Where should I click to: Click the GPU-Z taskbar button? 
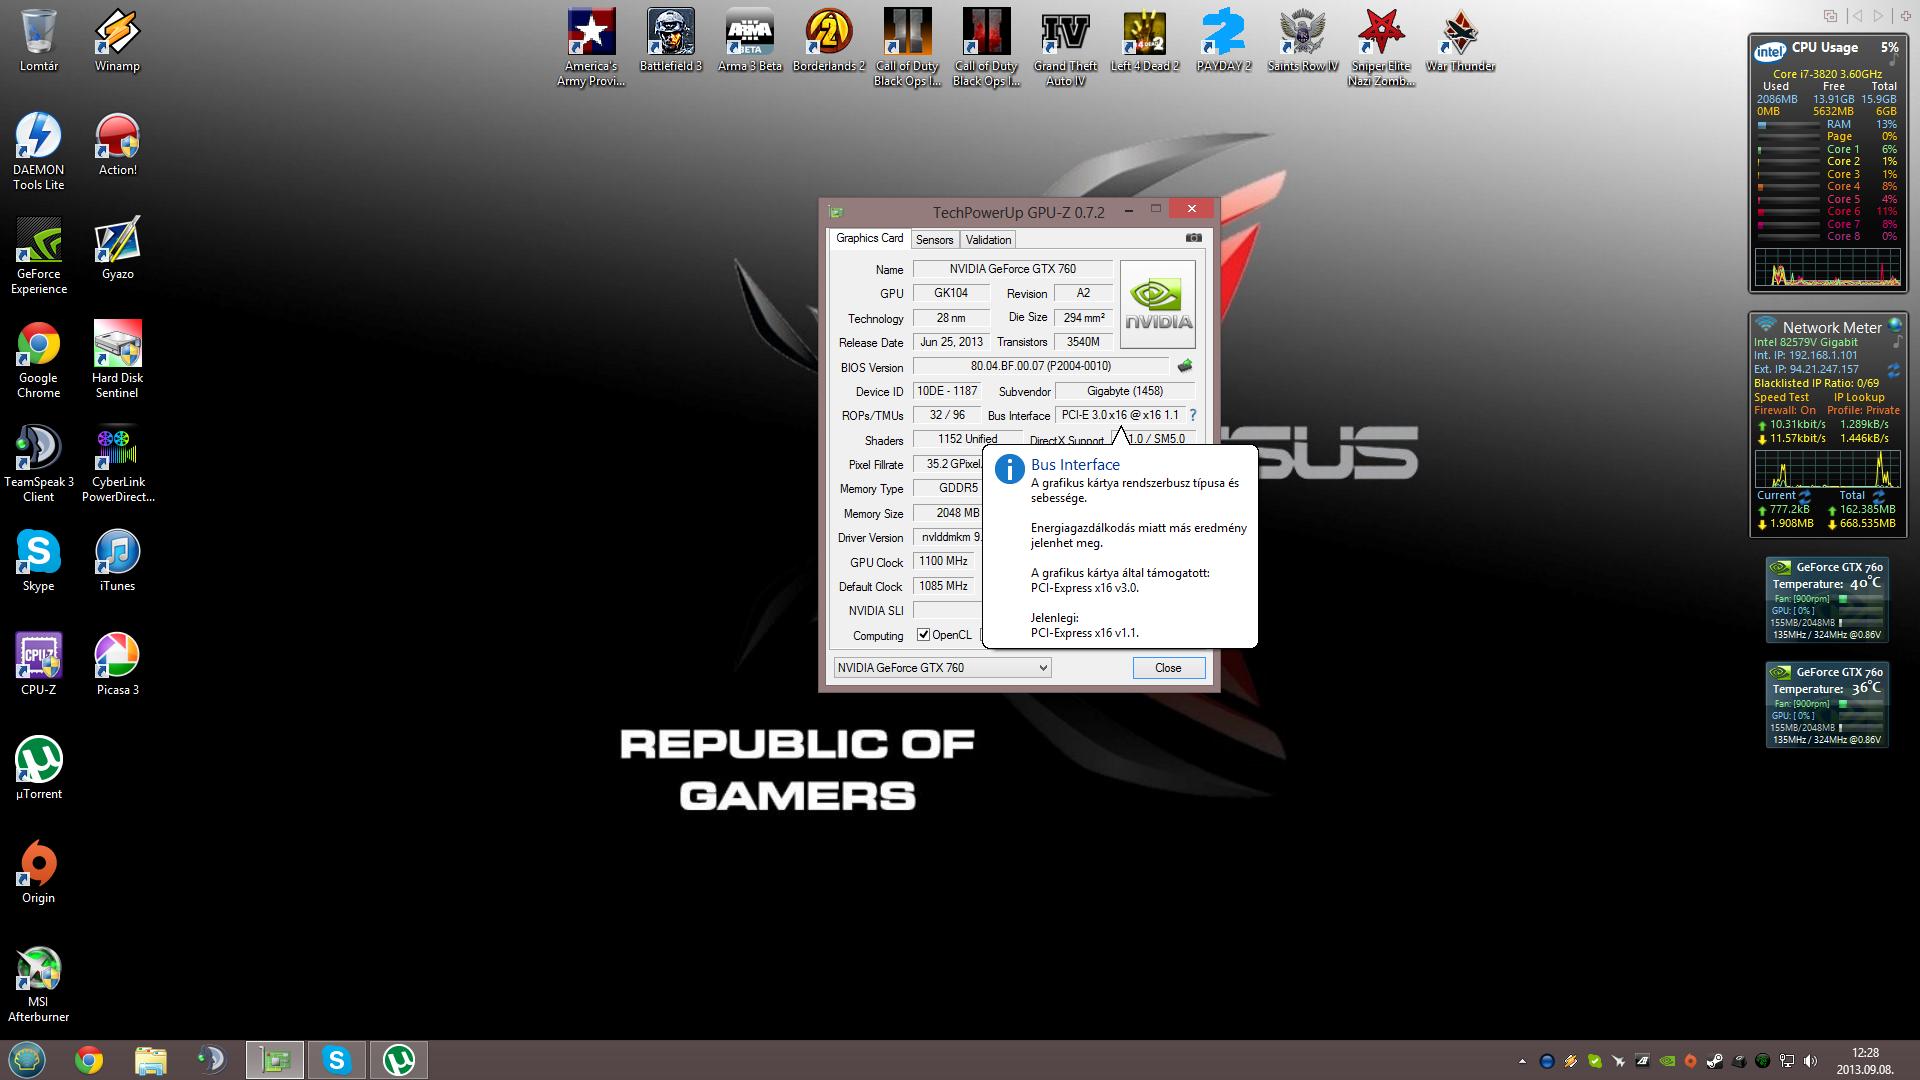(x=275, y=1060)
